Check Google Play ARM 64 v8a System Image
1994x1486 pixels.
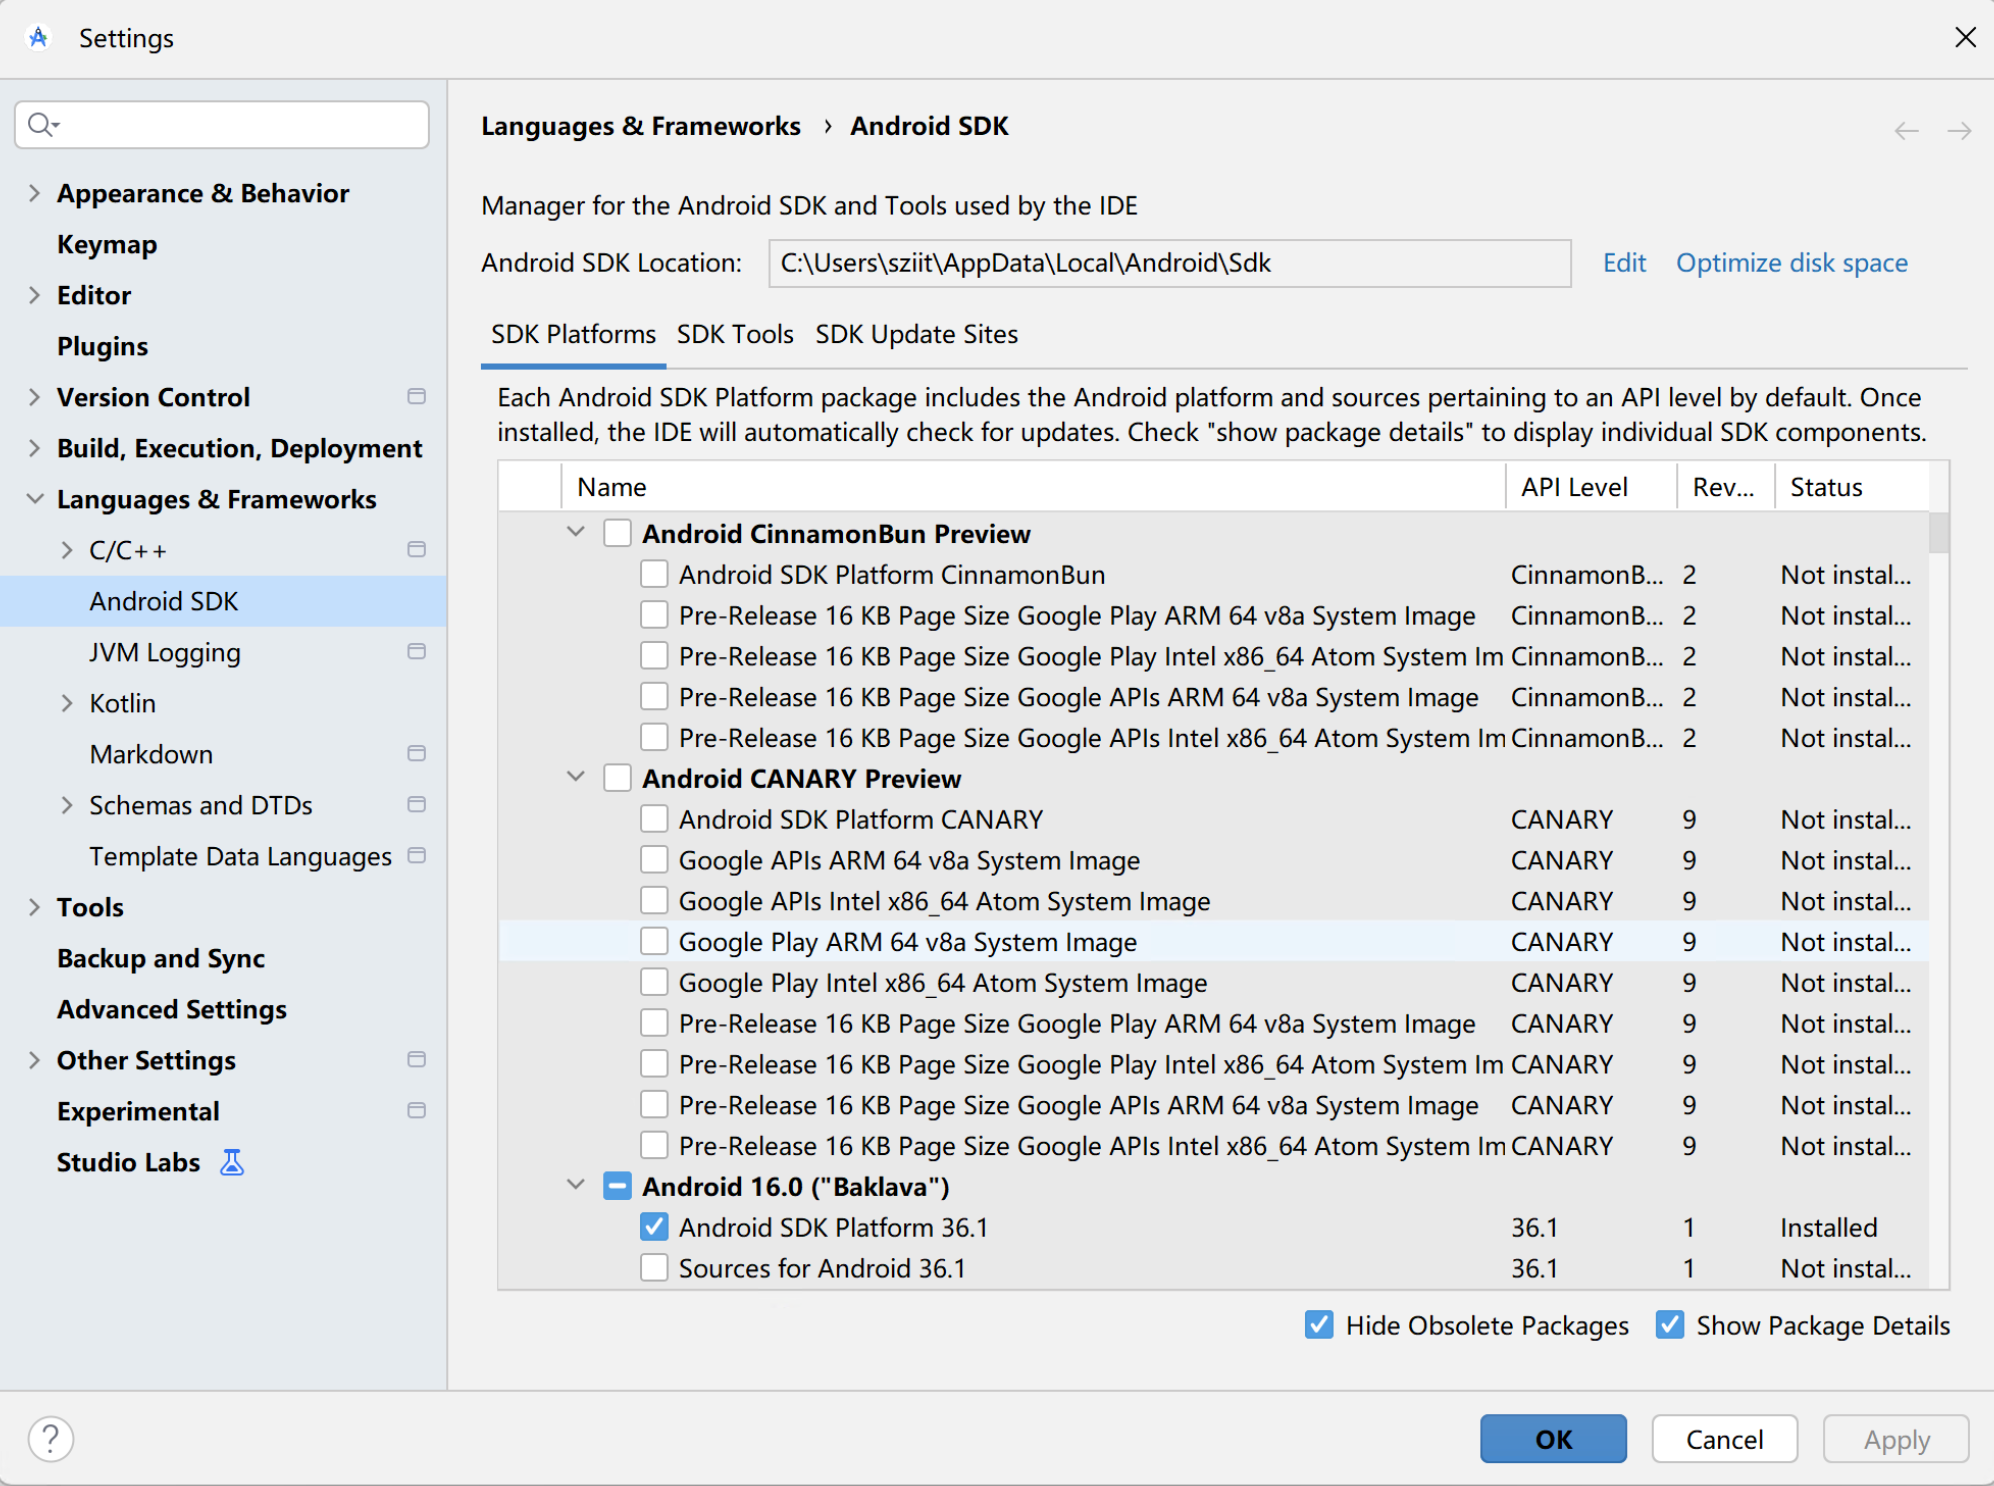(x=654, y=942)
